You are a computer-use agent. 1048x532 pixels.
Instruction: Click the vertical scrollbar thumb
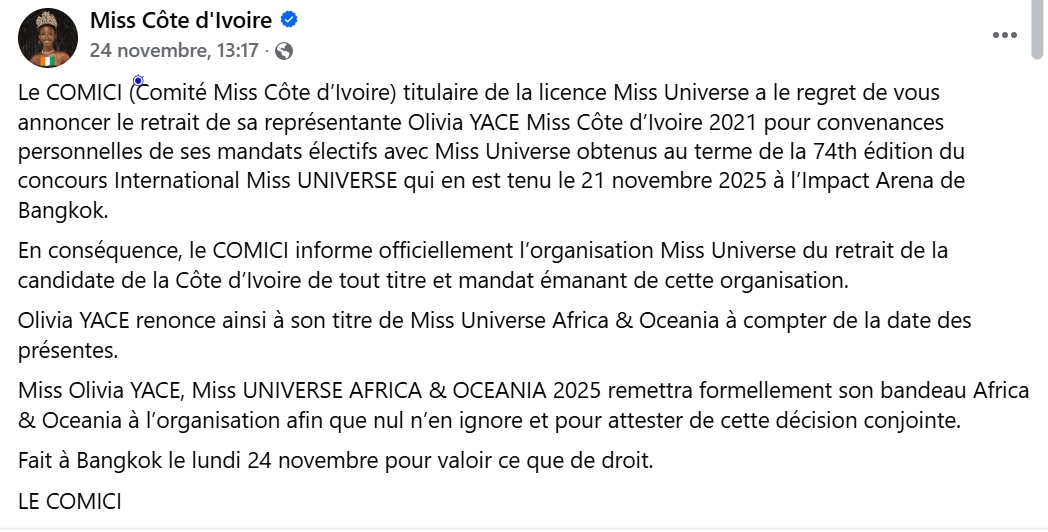(x=1039, y=30)
